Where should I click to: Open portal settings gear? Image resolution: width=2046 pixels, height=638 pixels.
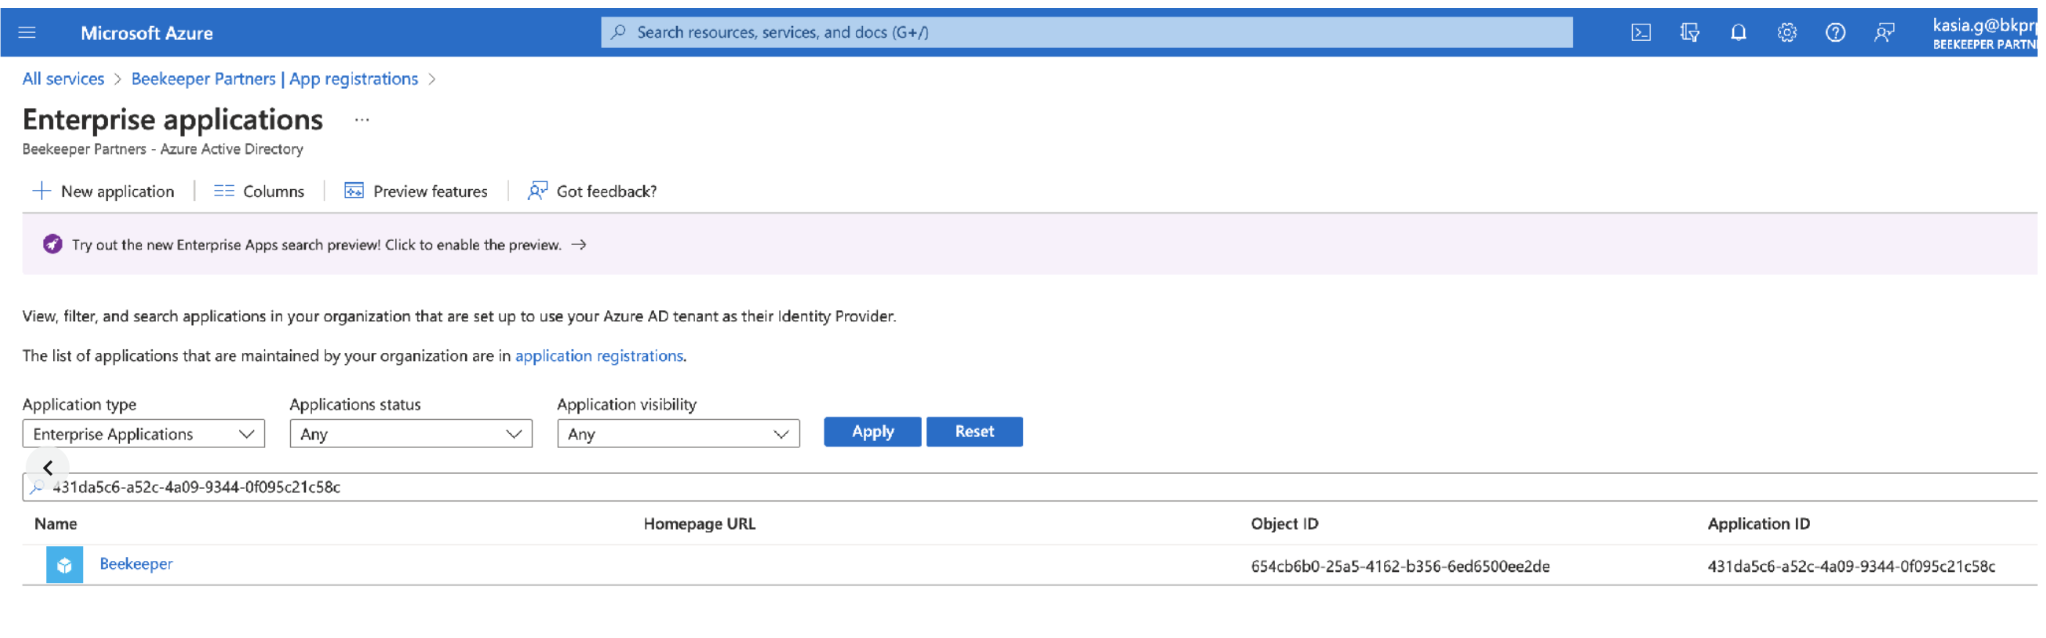click(x=1787, y=33)
